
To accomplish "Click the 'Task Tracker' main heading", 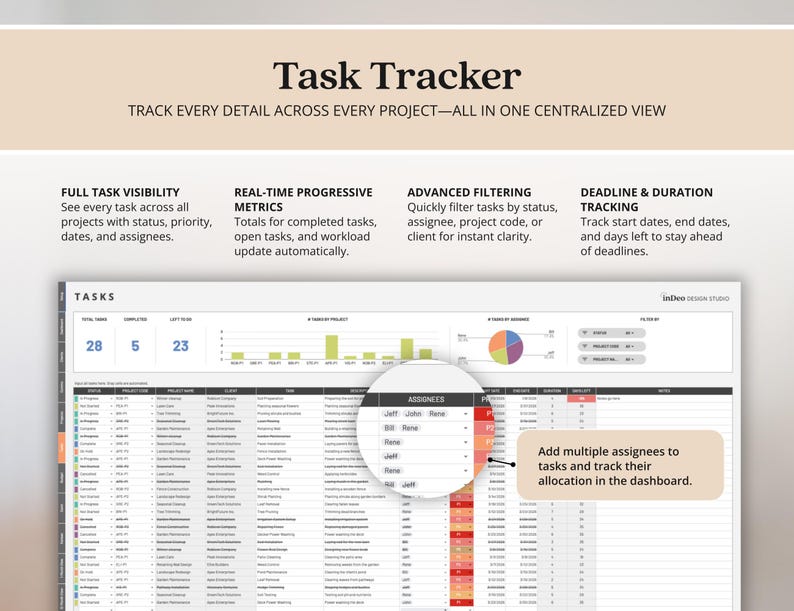I will pos(397,76).
